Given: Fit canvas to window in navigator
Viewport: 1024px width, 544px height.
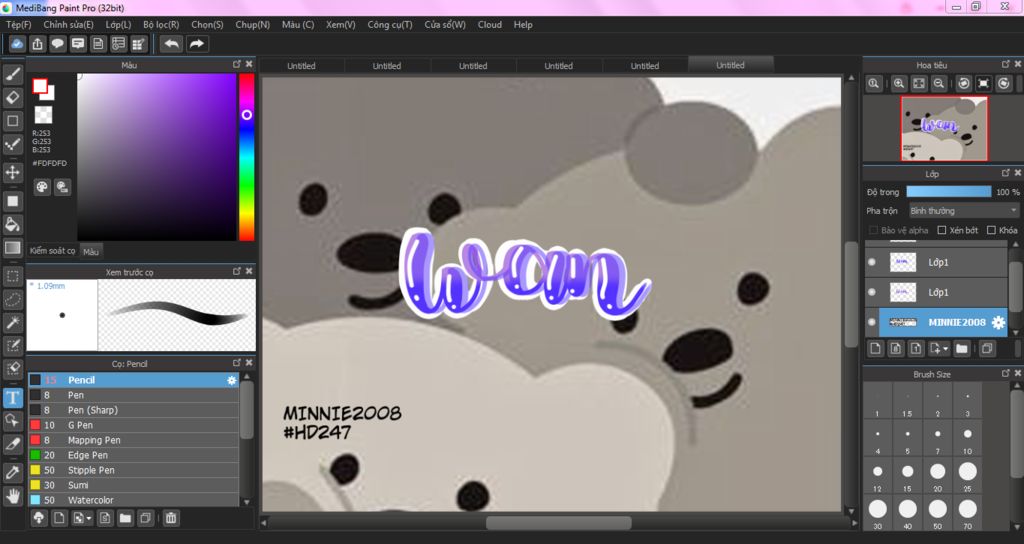Looking at the screenshot, I should tap(919, 84).
